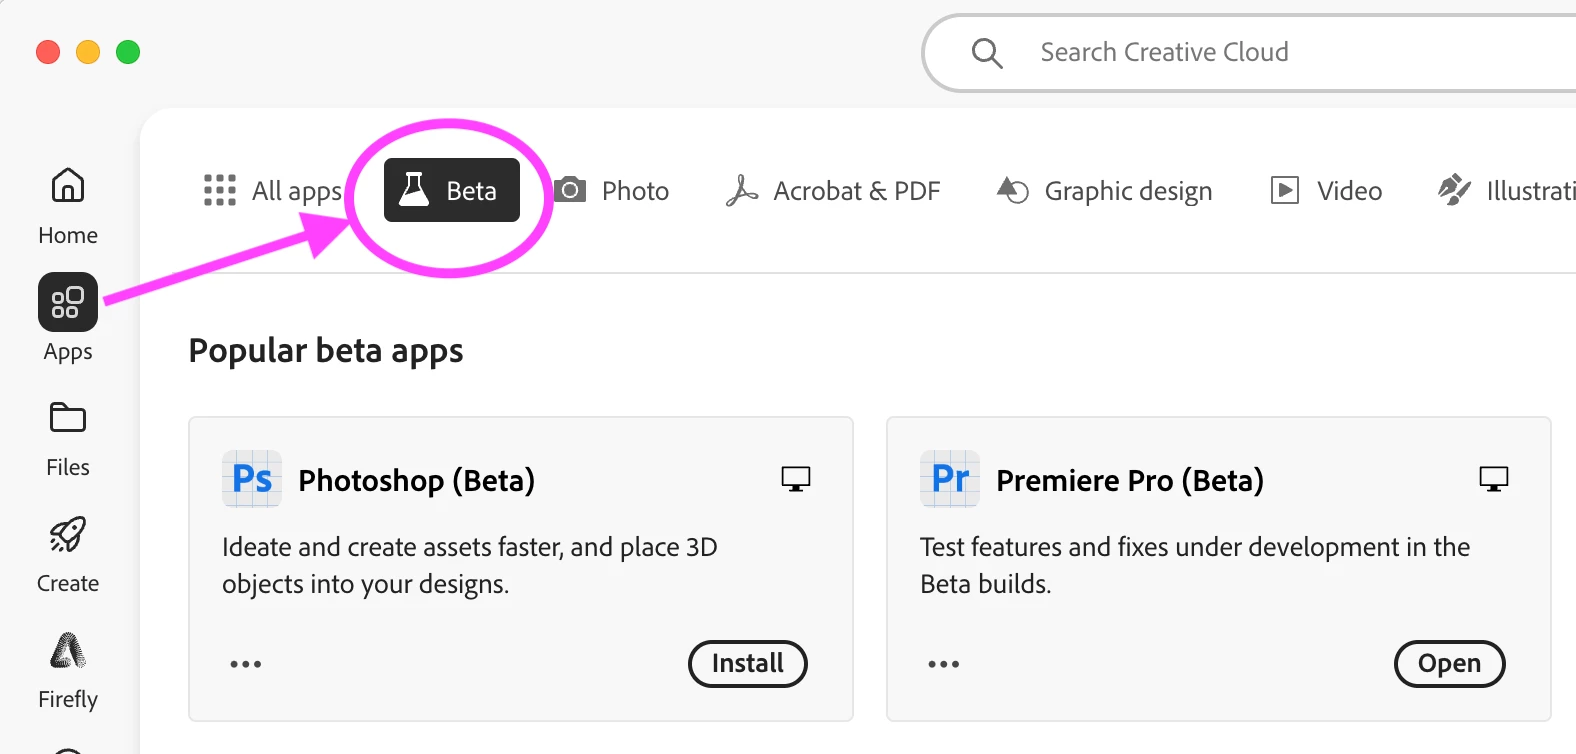This screenshot has height=754, width=1576.
Task: Open more options for Premiere Pro (Beta)
Action: [944, 664]
